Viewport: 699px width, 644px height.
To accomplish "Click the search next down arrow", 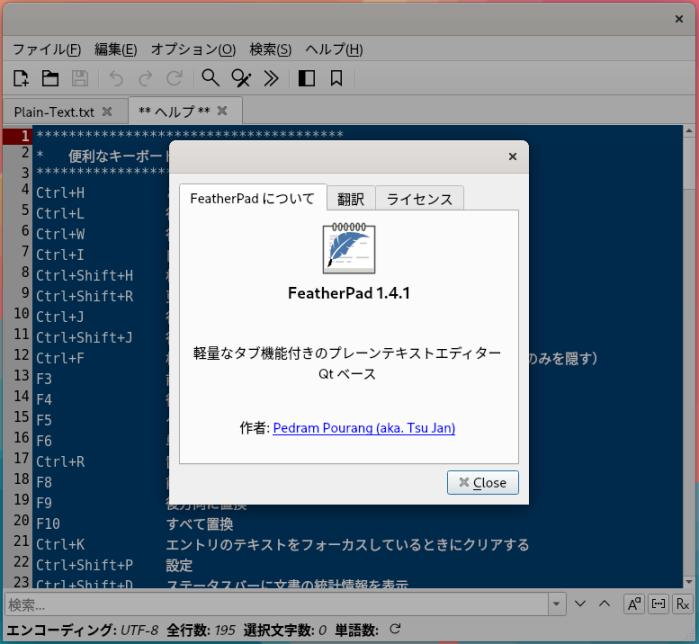I will [580, 604].
